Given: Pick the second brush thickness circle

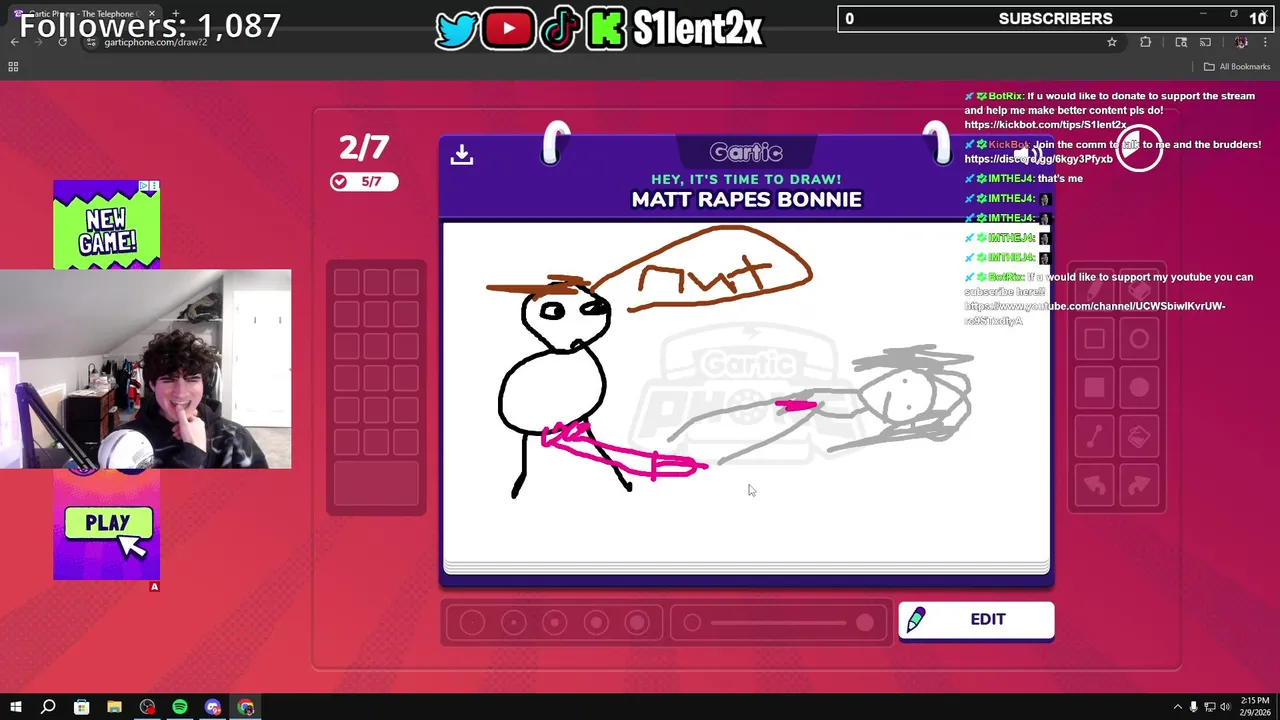Looking at the screenshot, I should click(513, 623).
